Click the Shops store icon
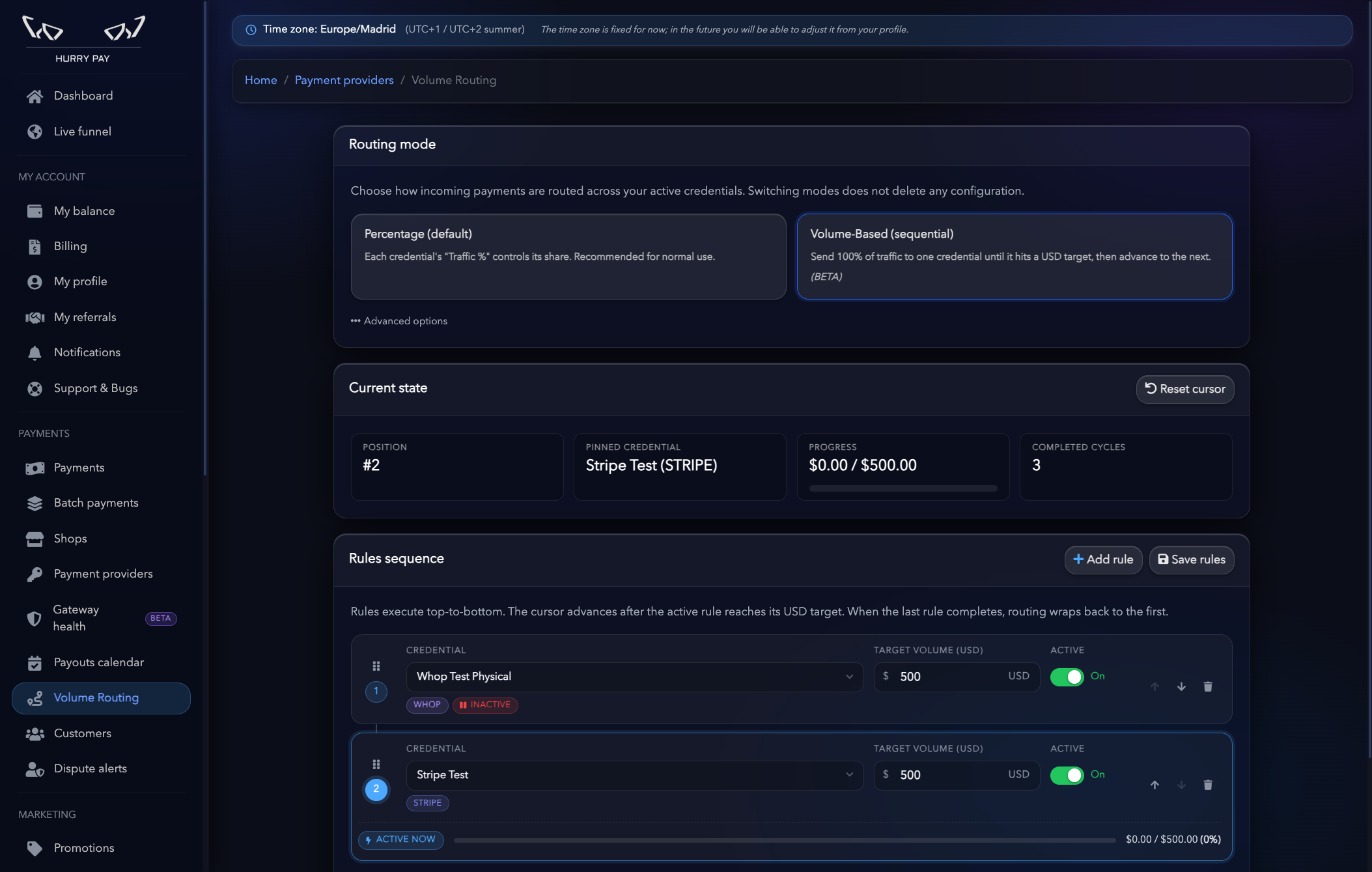 click(x=35, y=539)
